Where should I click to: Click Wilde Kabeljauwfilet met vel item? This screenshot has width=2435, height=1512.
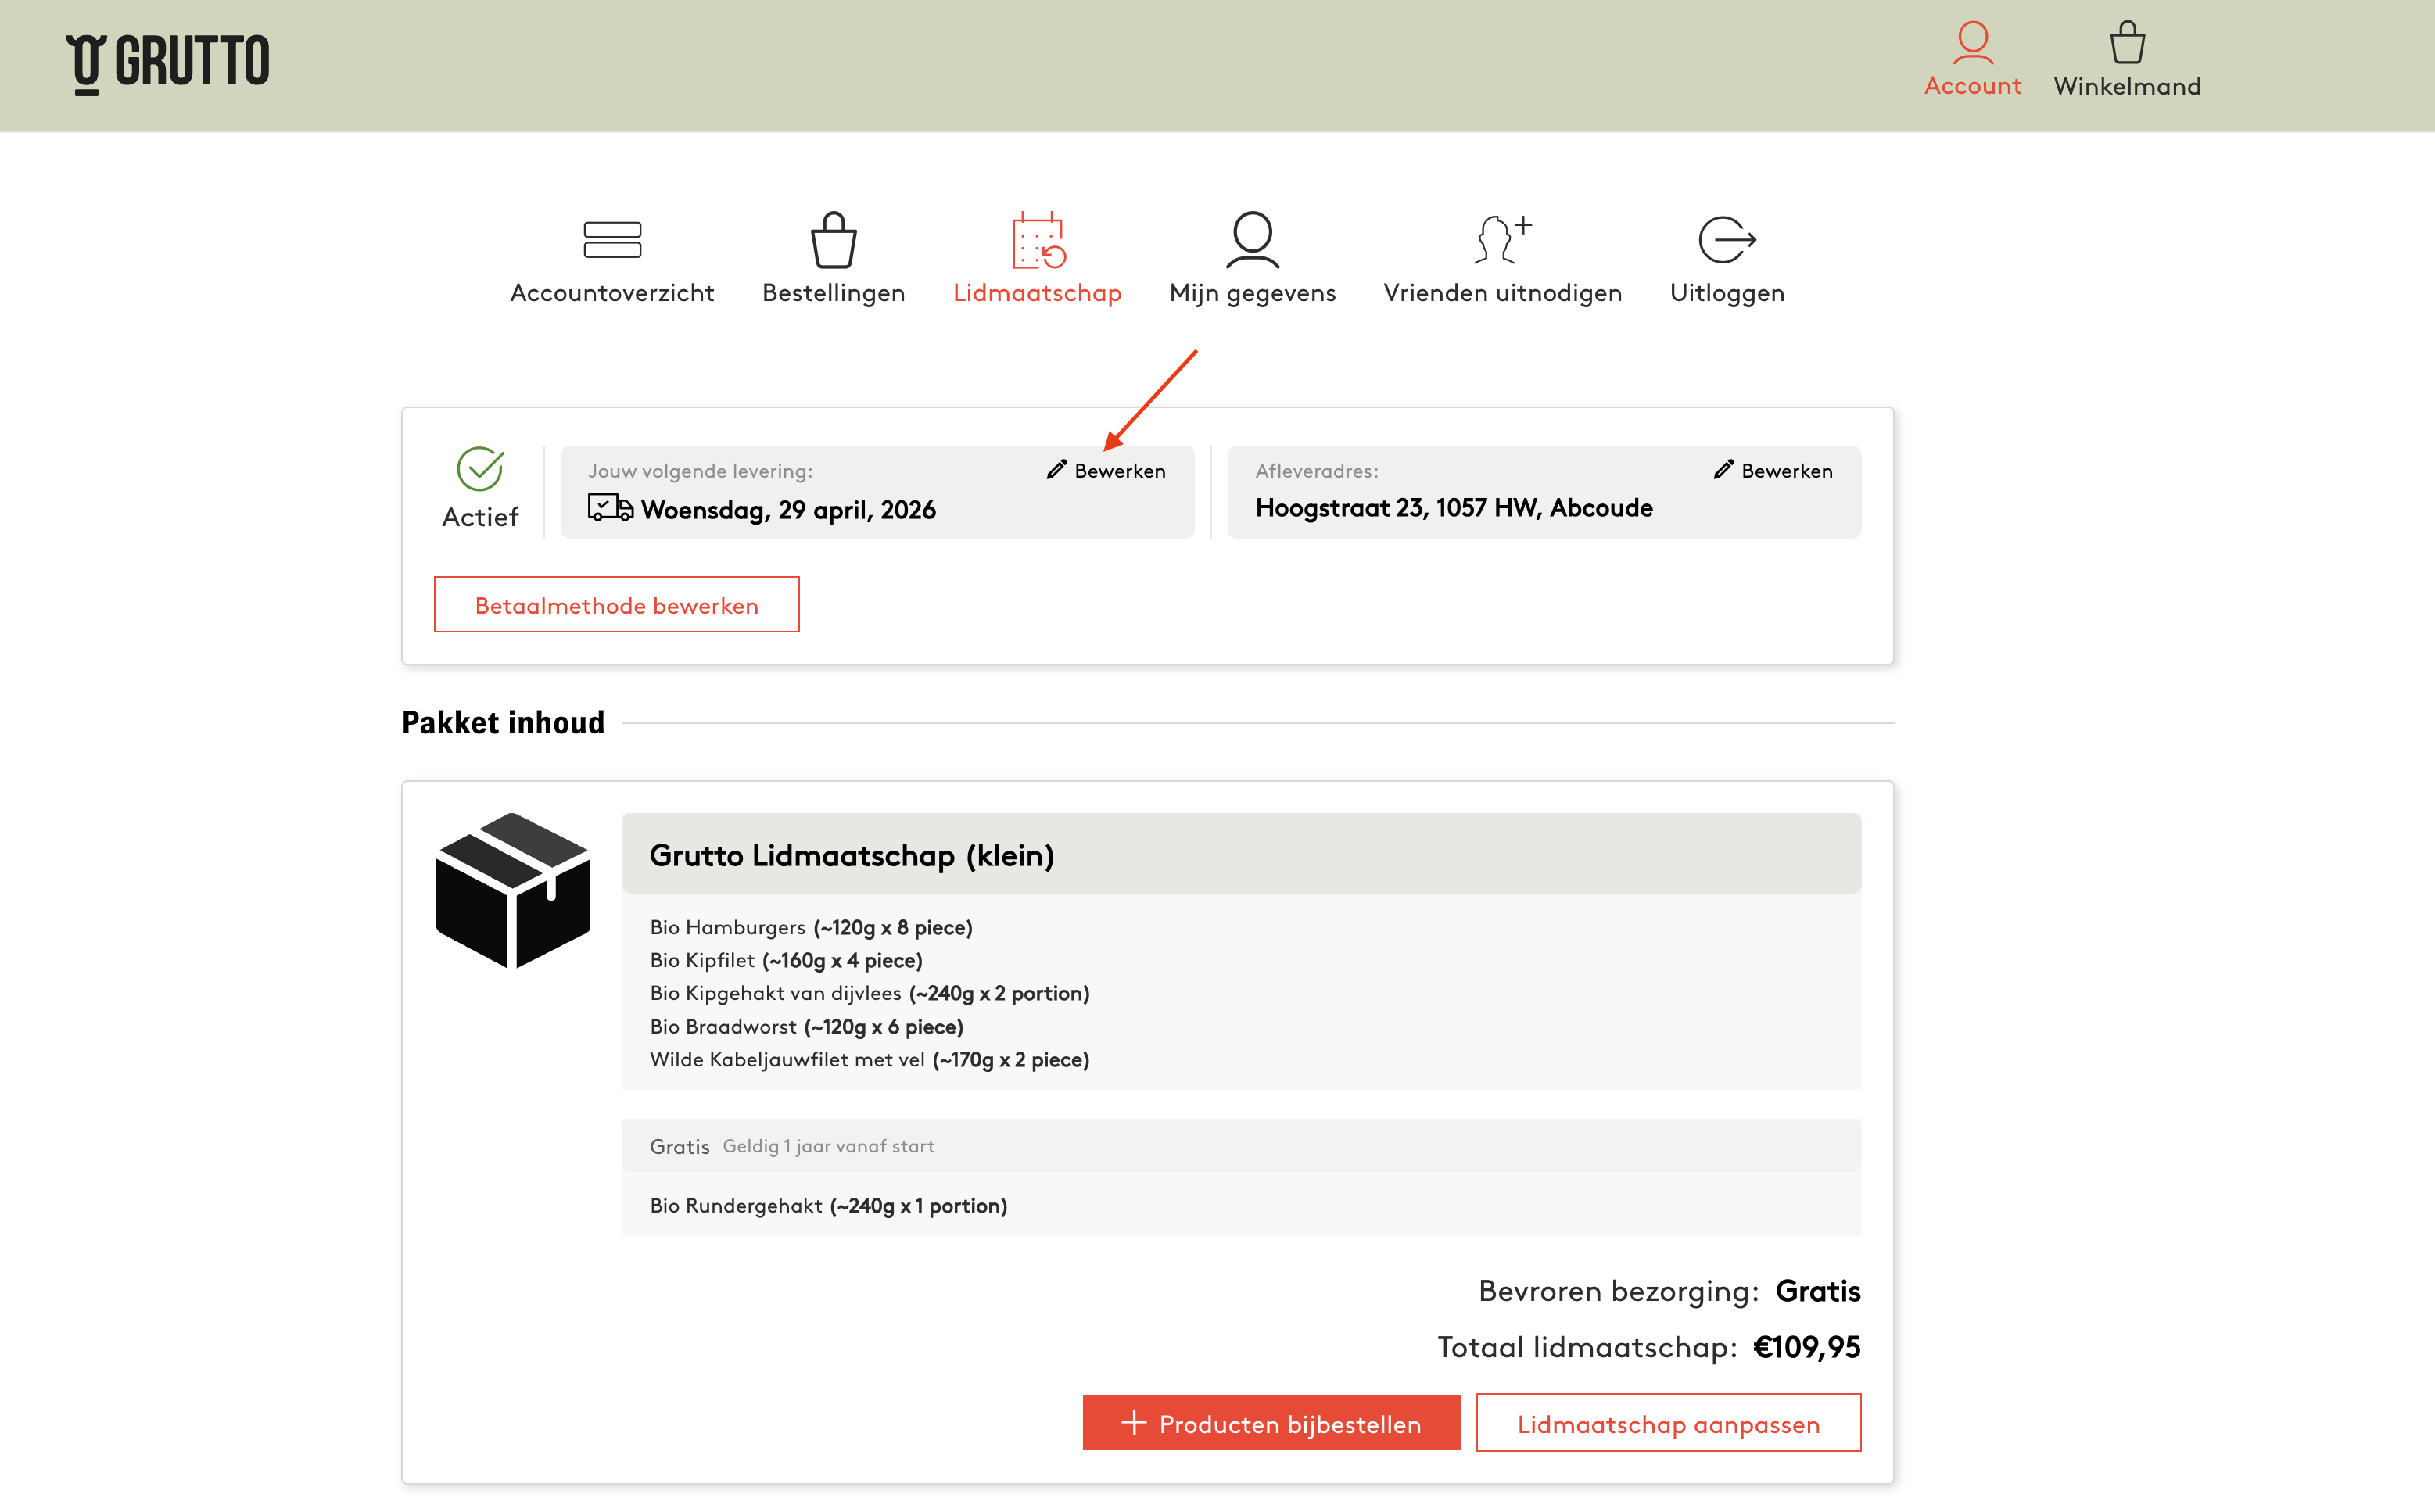pyautogui.click(x=869, y=1060)
